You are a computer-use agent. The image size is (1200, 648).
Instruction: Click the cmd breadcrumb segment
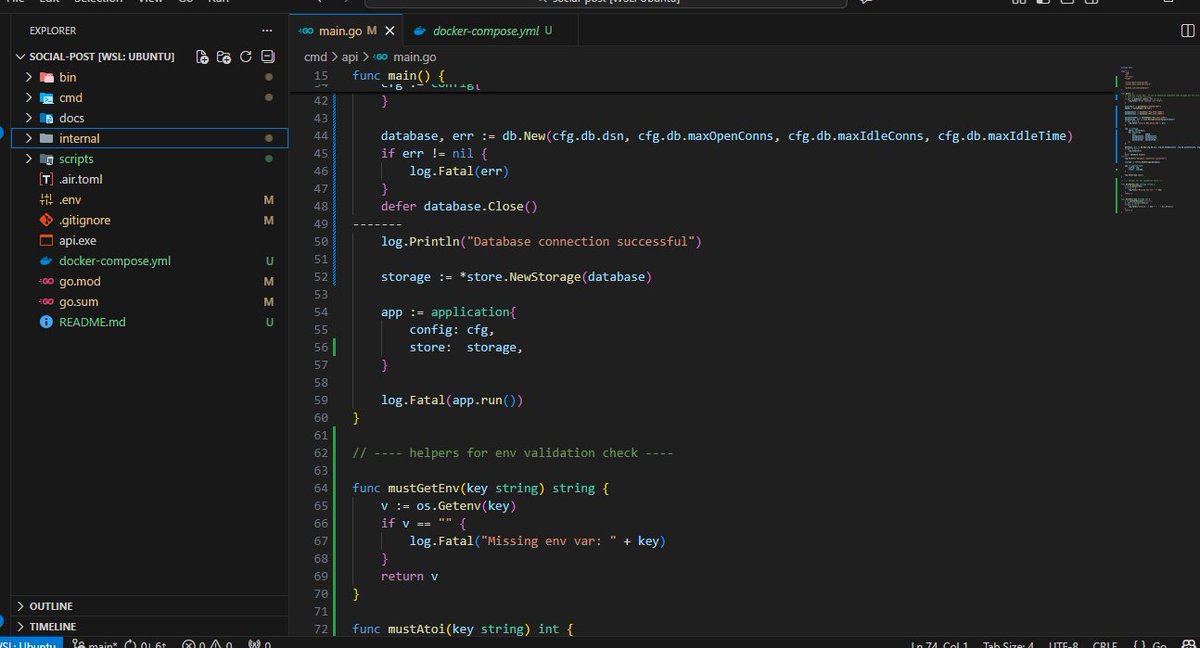[315, 57]
